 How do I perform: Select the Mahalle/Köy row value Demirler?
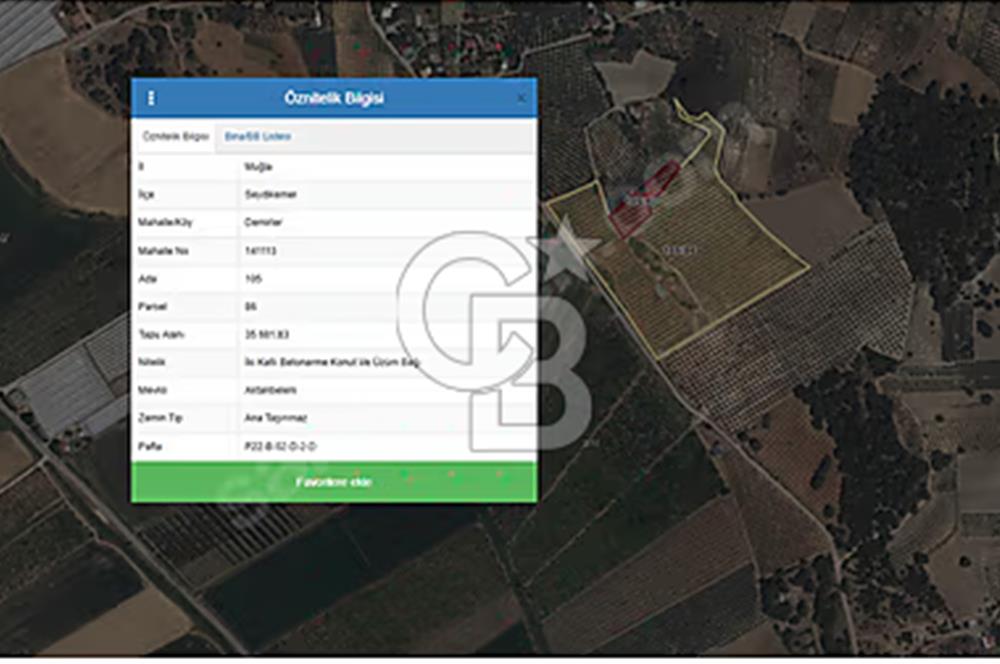pyautogui.click(x=262, y=223)
